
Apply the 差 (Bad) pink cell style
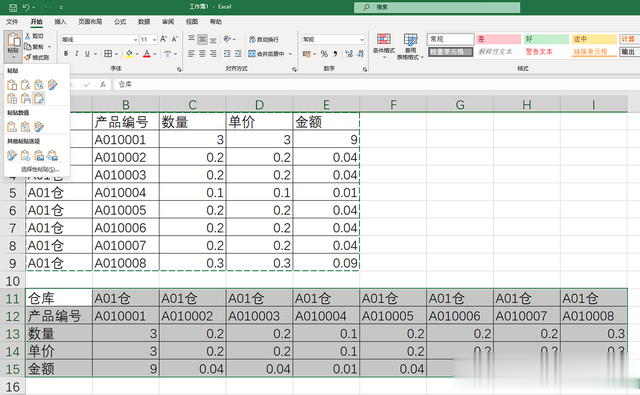(498, 39)
